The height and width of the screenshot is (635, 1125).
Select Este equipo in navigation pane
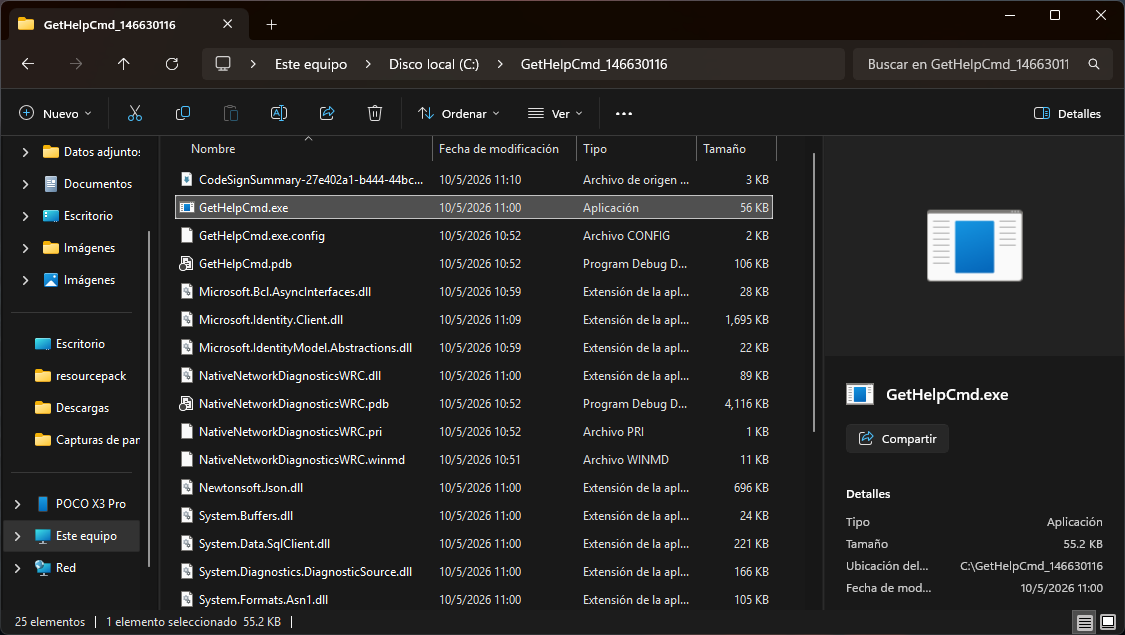[72, 536]
